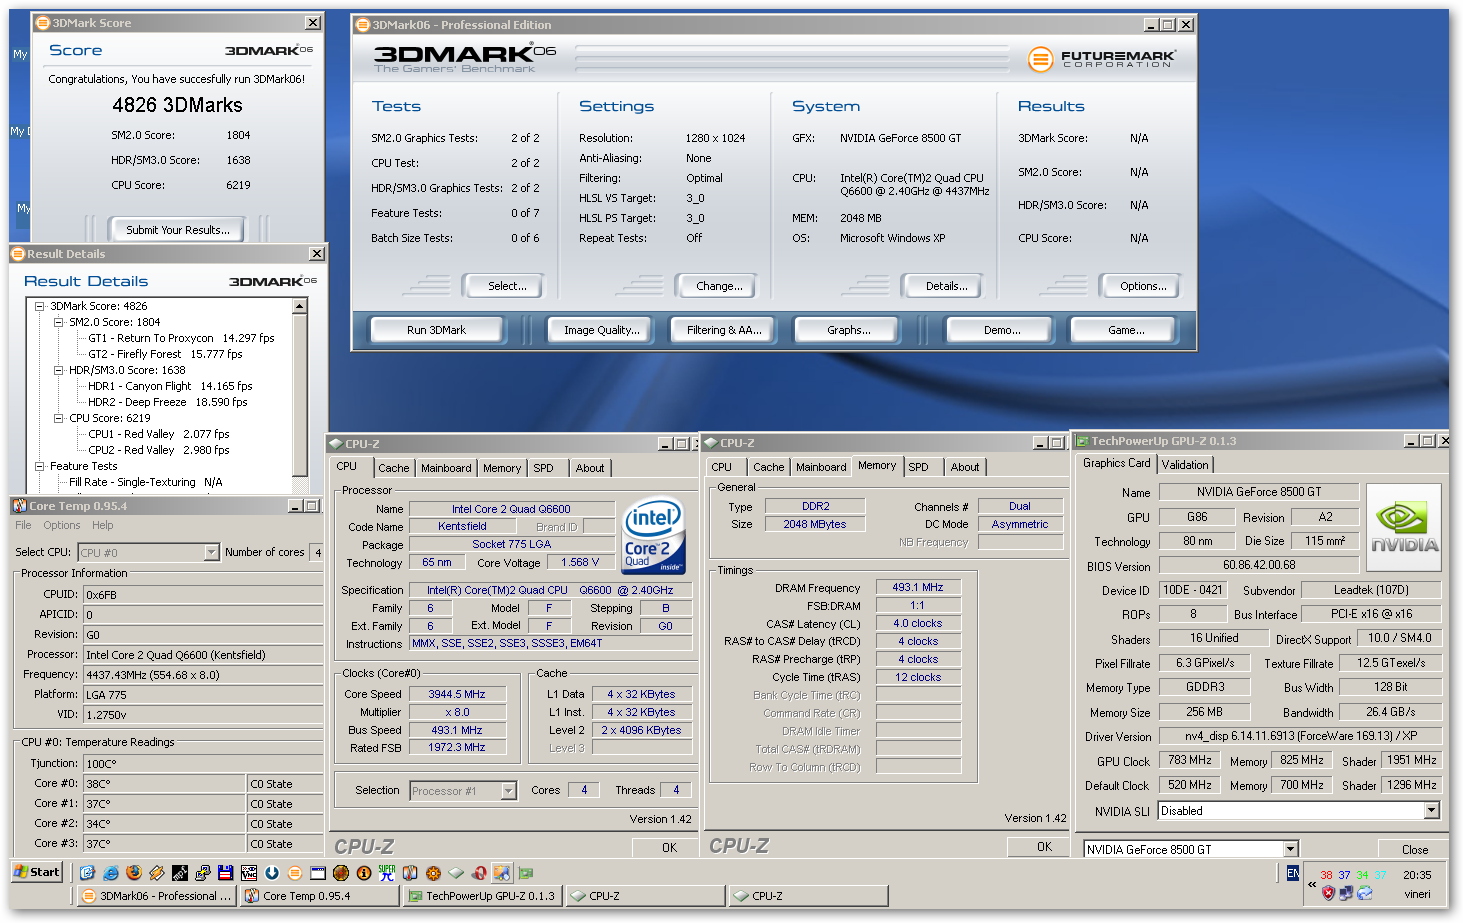Screen dimensions: 1463x923
Task: Click the DRAM Frequency 493.1 MHz value
Action: pos(918,587)
